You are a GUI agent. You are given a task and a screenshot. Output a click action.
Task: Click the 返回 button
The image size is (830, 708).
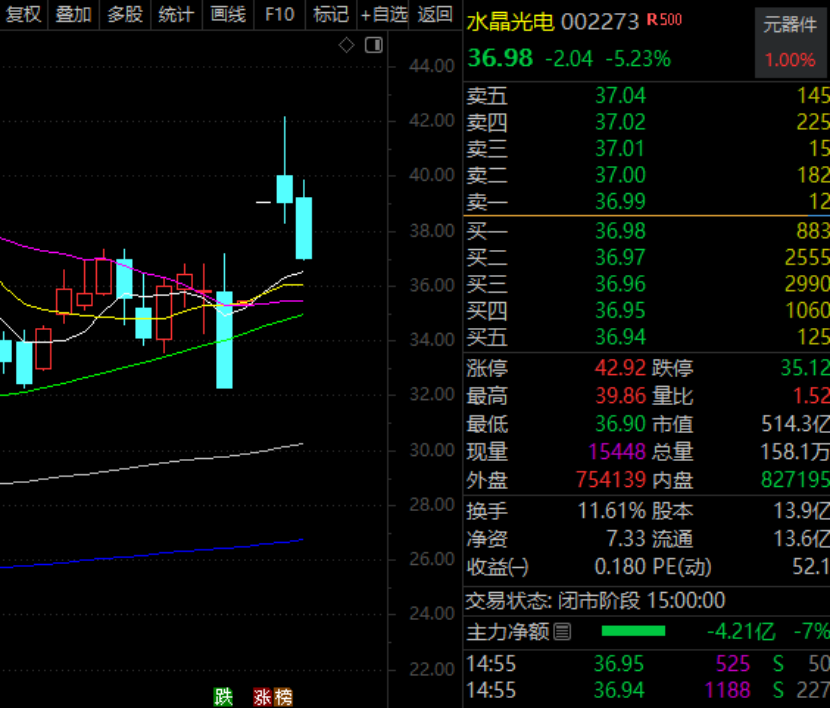435,14
